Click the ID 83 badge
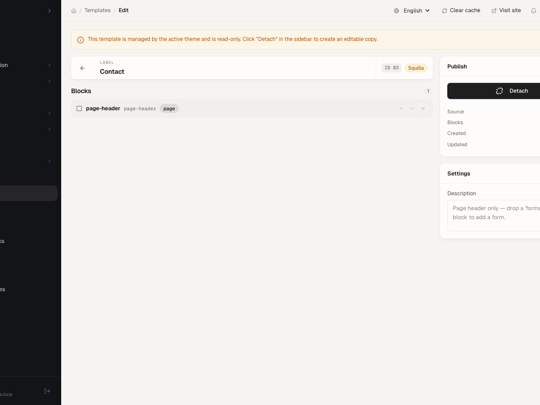540x405 pixels. tap(391, 68)
